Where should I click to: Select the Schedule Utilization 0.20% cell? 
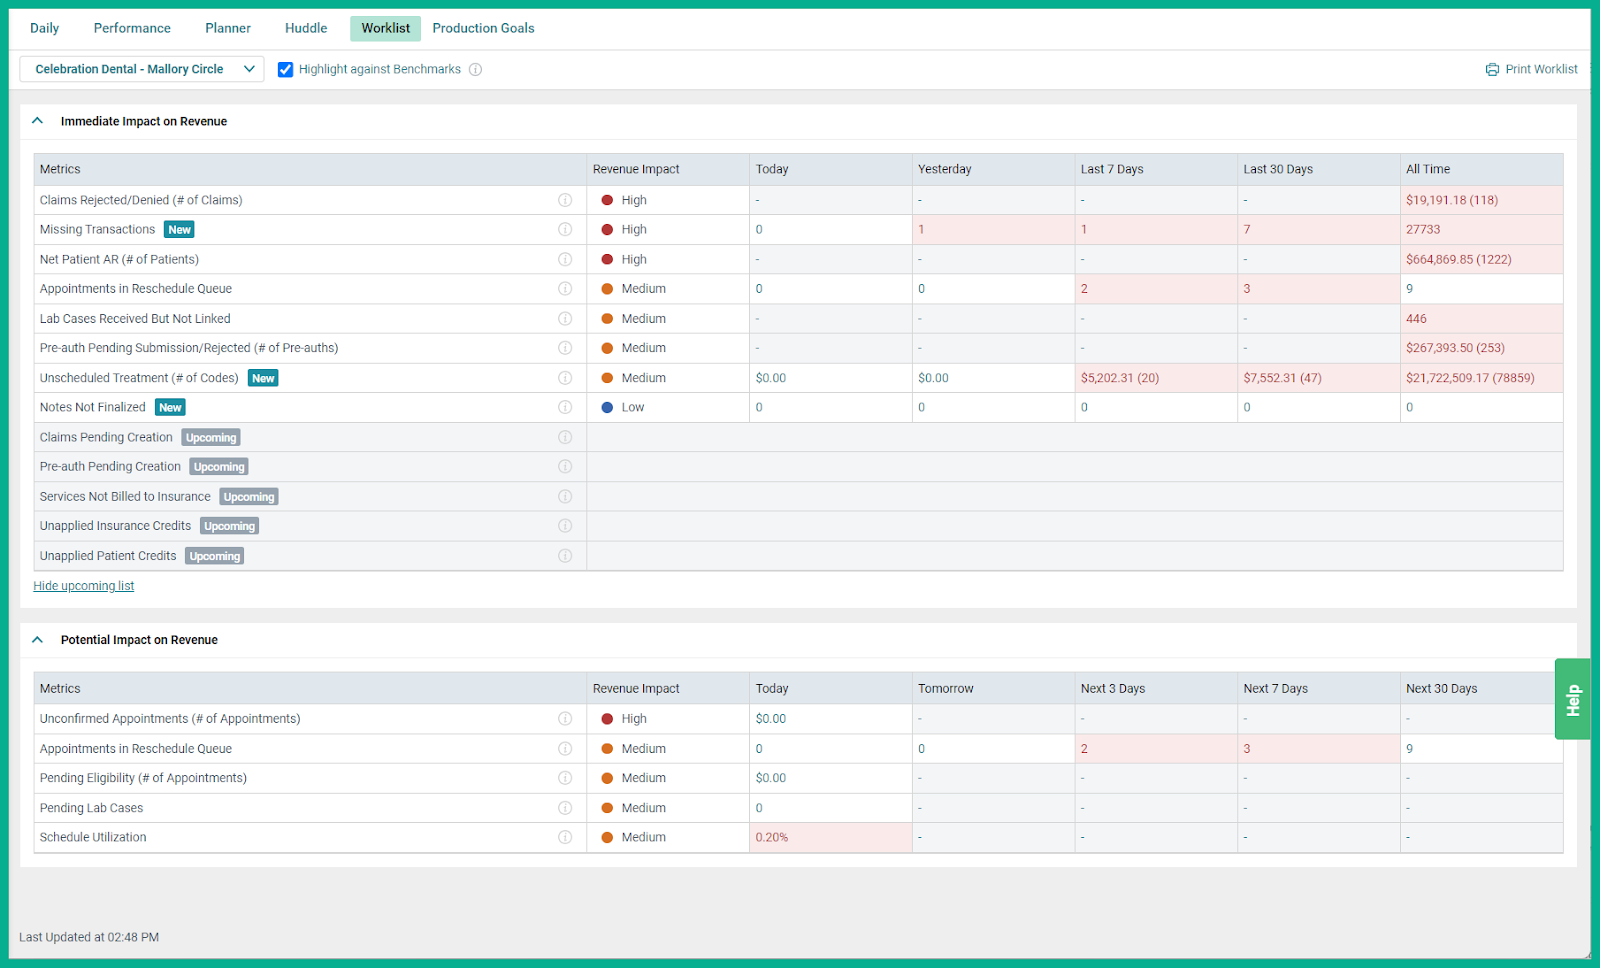tap(830, 837)
